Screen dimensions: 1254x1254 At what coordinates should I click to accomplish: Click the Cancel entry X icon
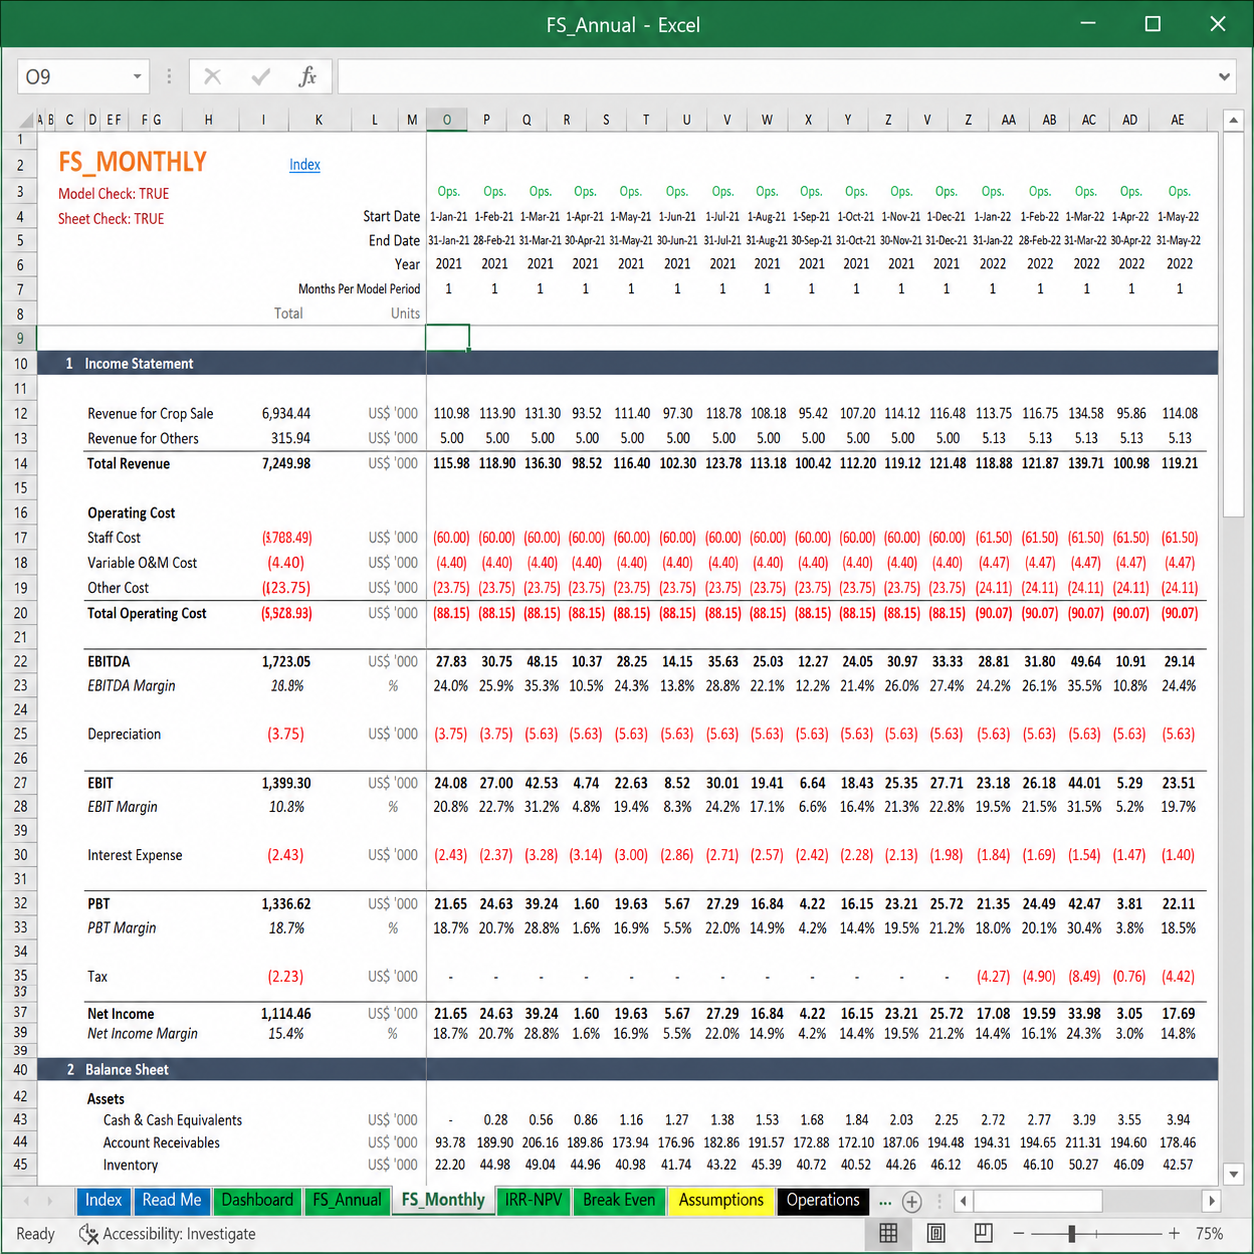tap(212, 77)
